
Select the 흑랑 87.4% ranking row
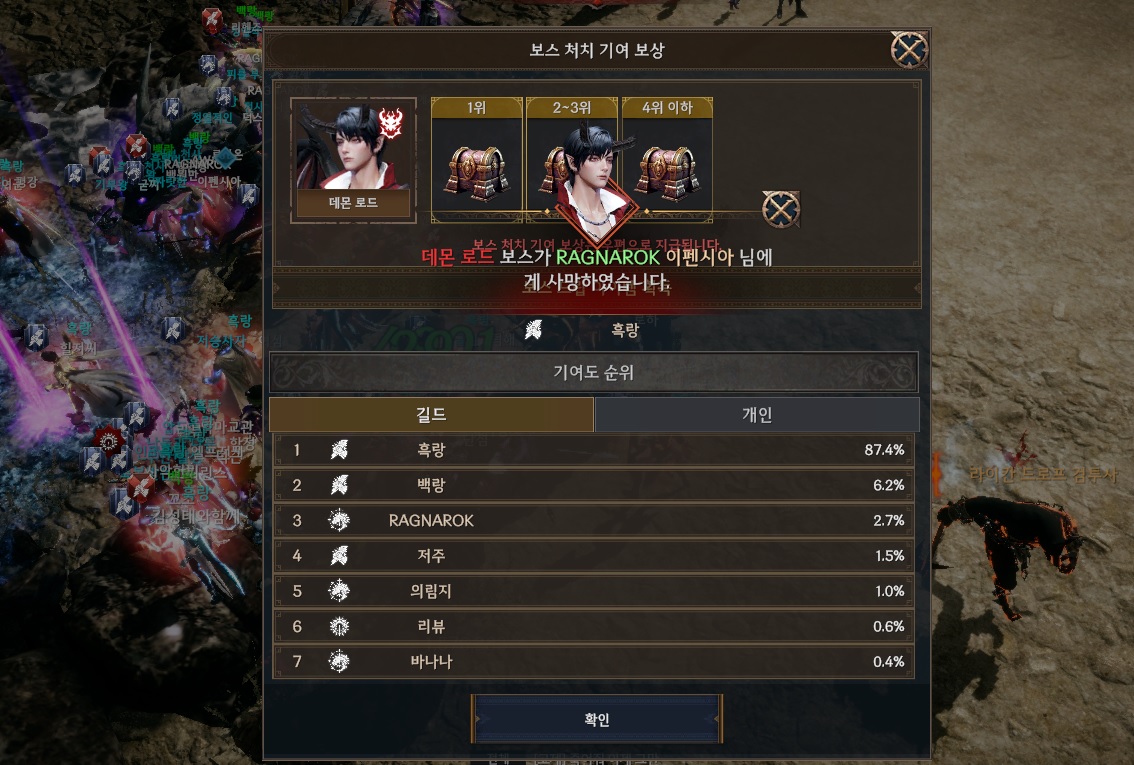[593, 450]
